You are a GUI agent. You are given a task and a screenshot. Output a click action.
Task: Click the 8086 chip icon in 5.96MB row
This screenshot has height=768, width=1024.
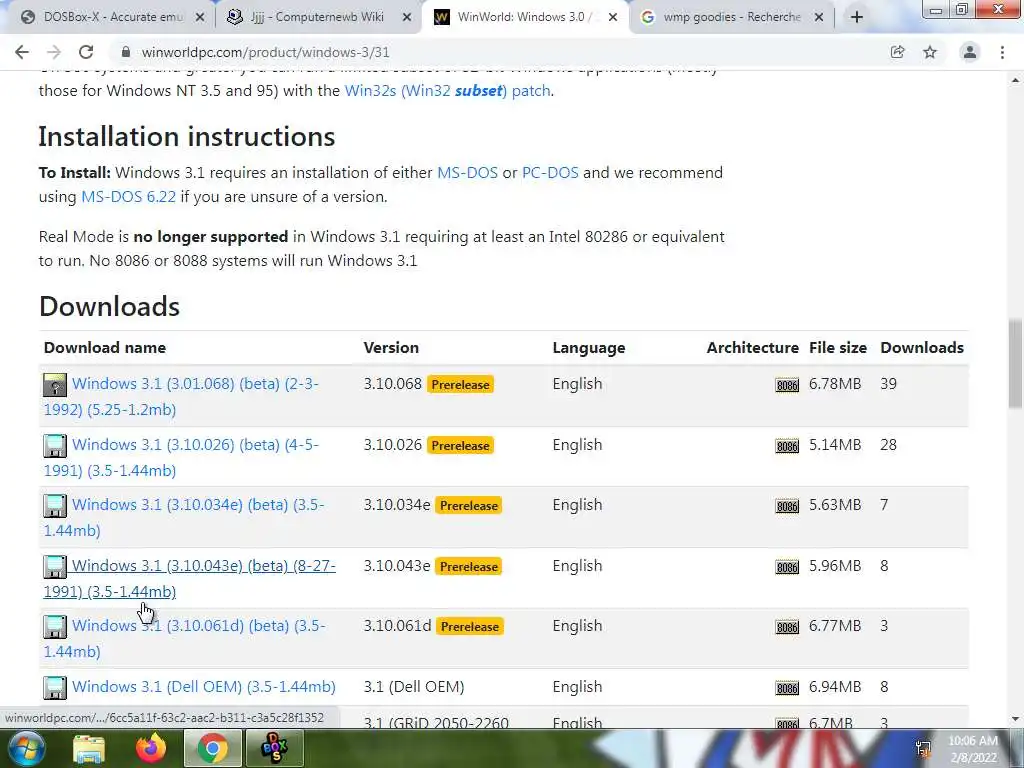(787, 566)
